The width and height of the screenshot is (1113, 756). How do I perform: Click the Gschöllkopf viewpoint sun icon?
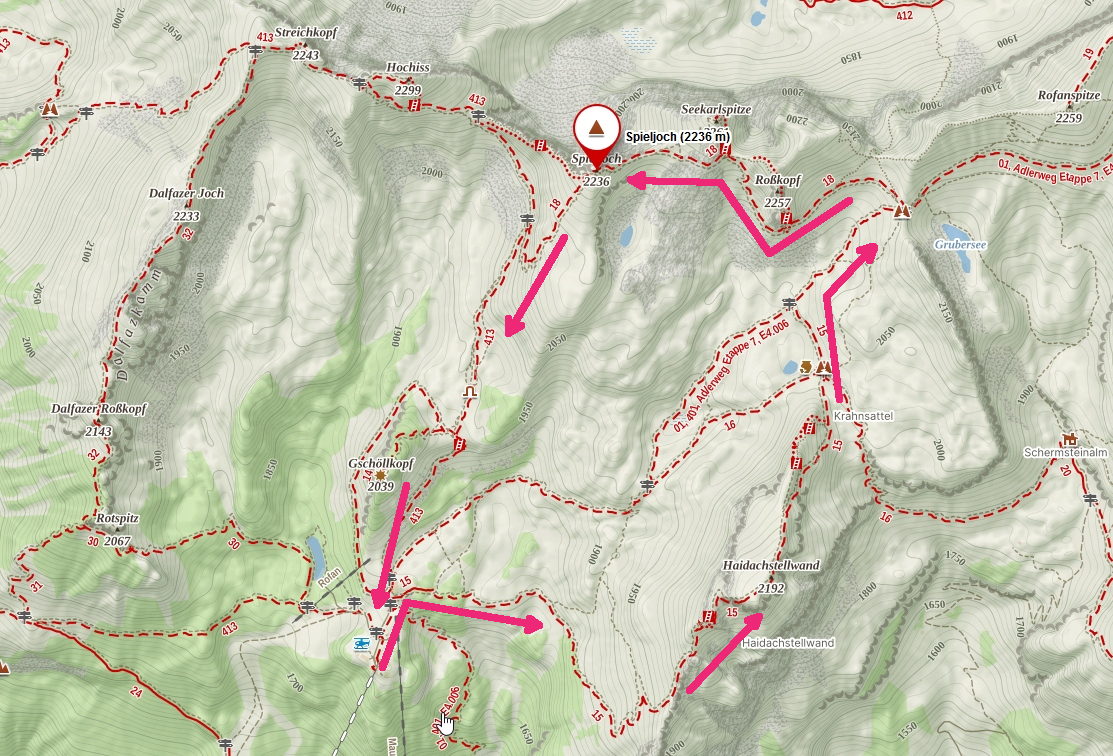tap(381, 475)
